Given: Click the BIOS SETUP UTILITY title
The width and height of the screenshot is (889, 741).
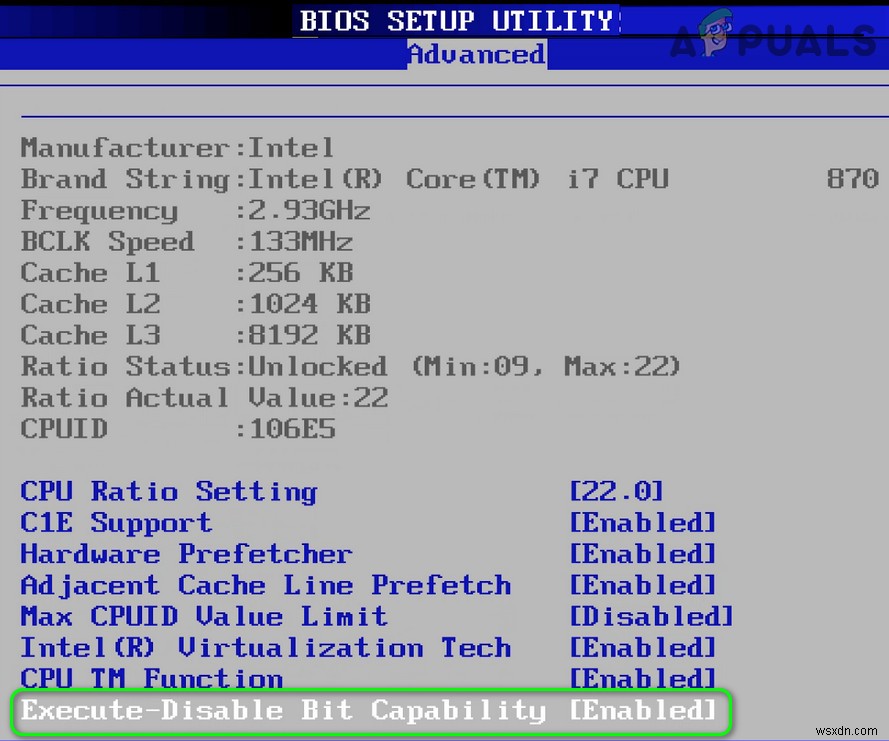Looking at the screenshot, I should (x=456, y=21).
